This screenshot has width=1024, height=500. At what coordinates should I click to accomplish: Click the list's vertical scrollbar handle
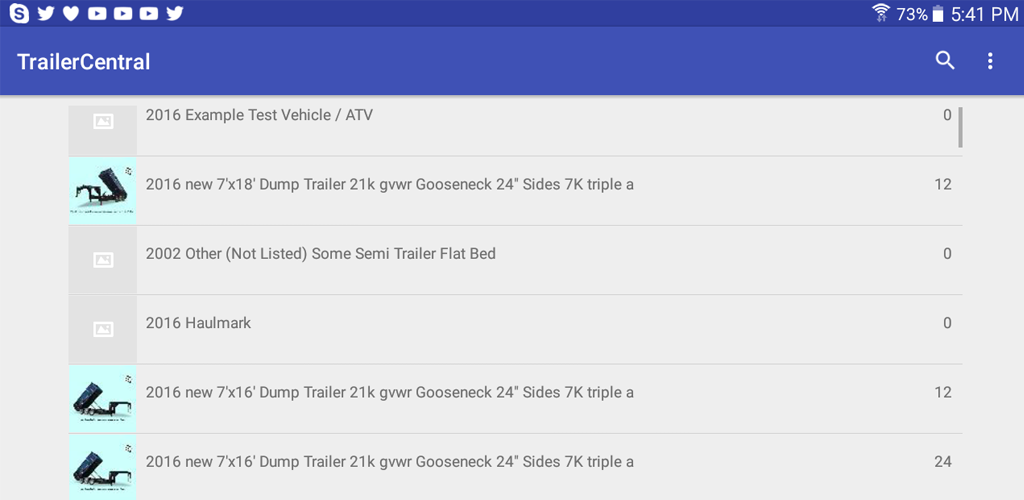tap(960, 127)
